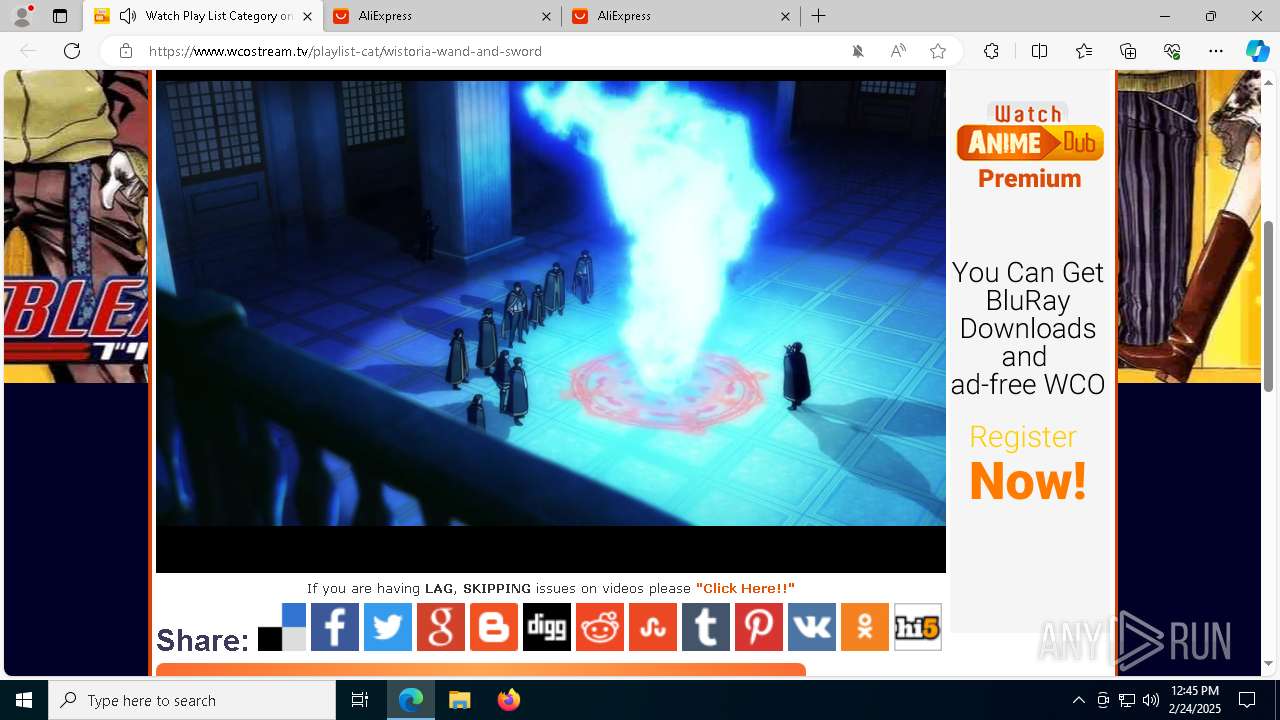The width and height of the screenshot is (1280, 720).
Task: Open the tab actions menu
Action: [x=60, y=16]
